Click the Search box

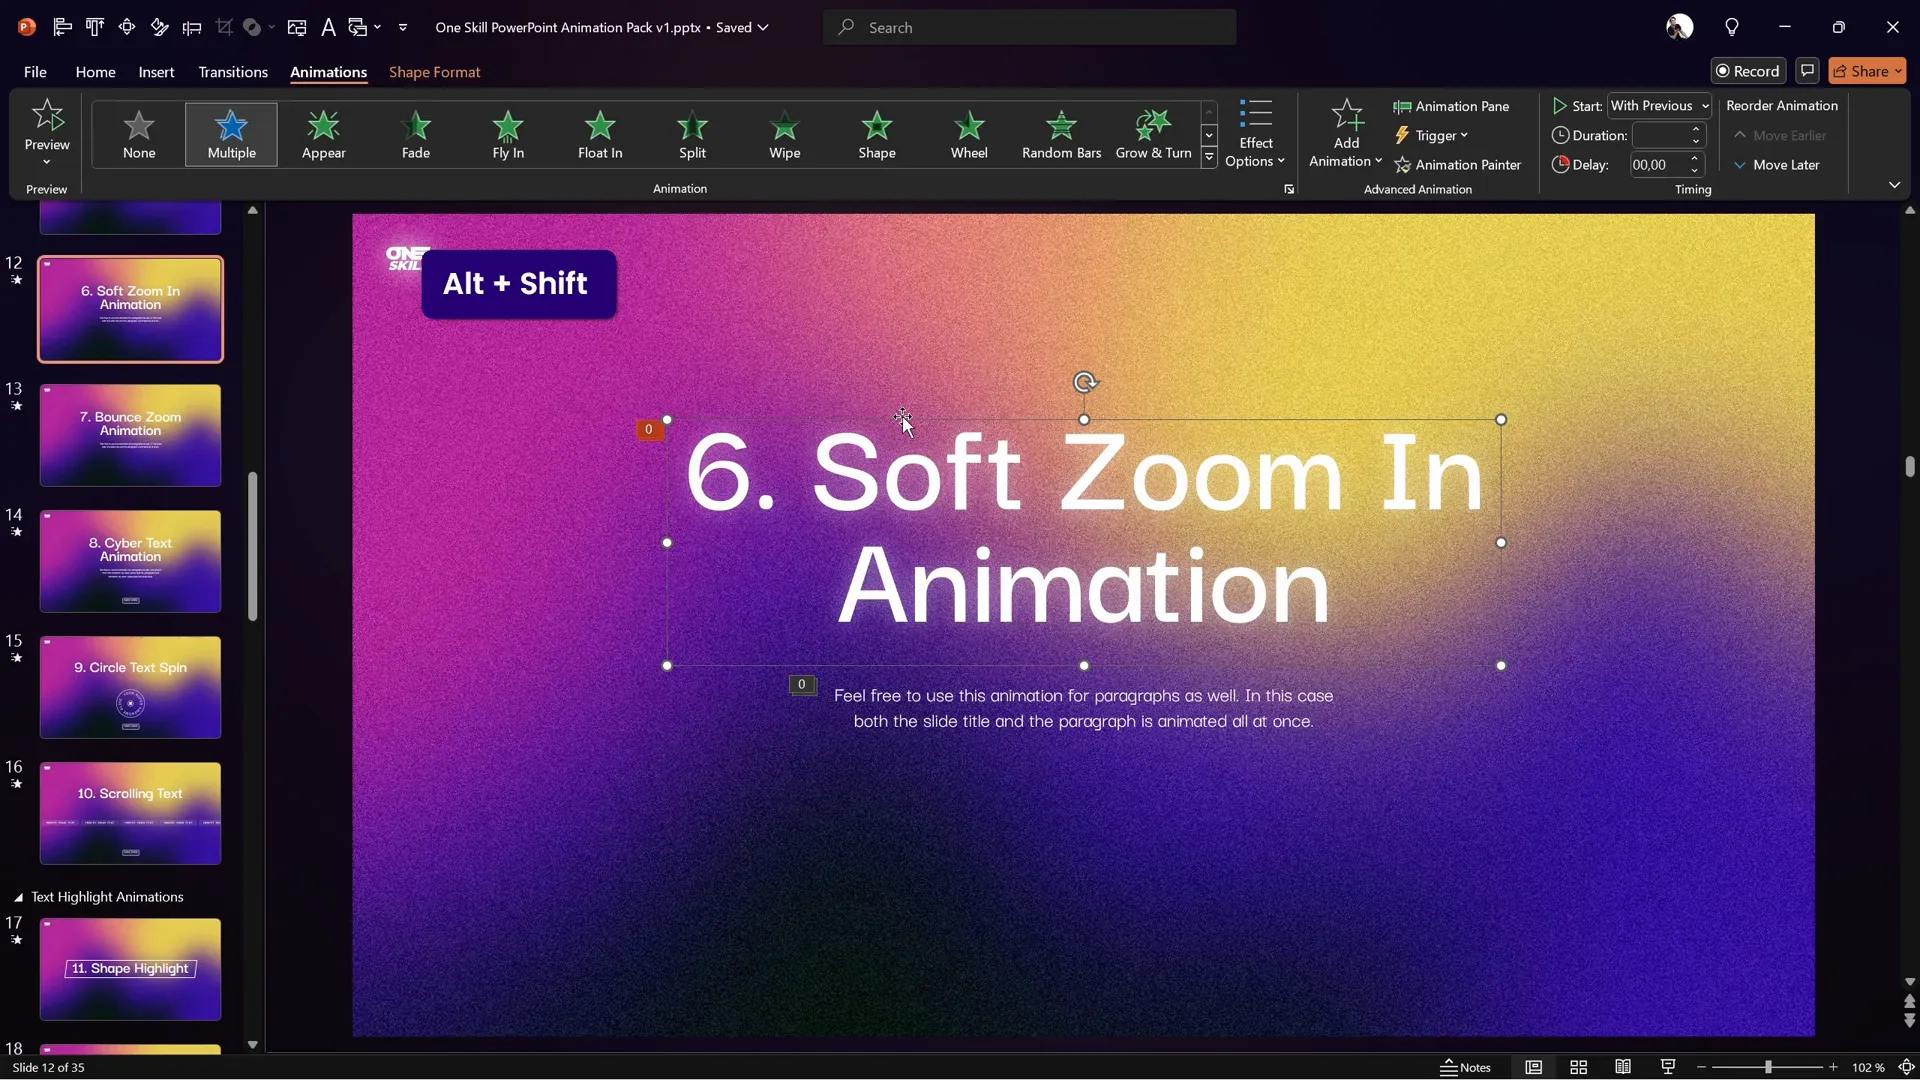pyautogui.click(x=1030, y=27)
